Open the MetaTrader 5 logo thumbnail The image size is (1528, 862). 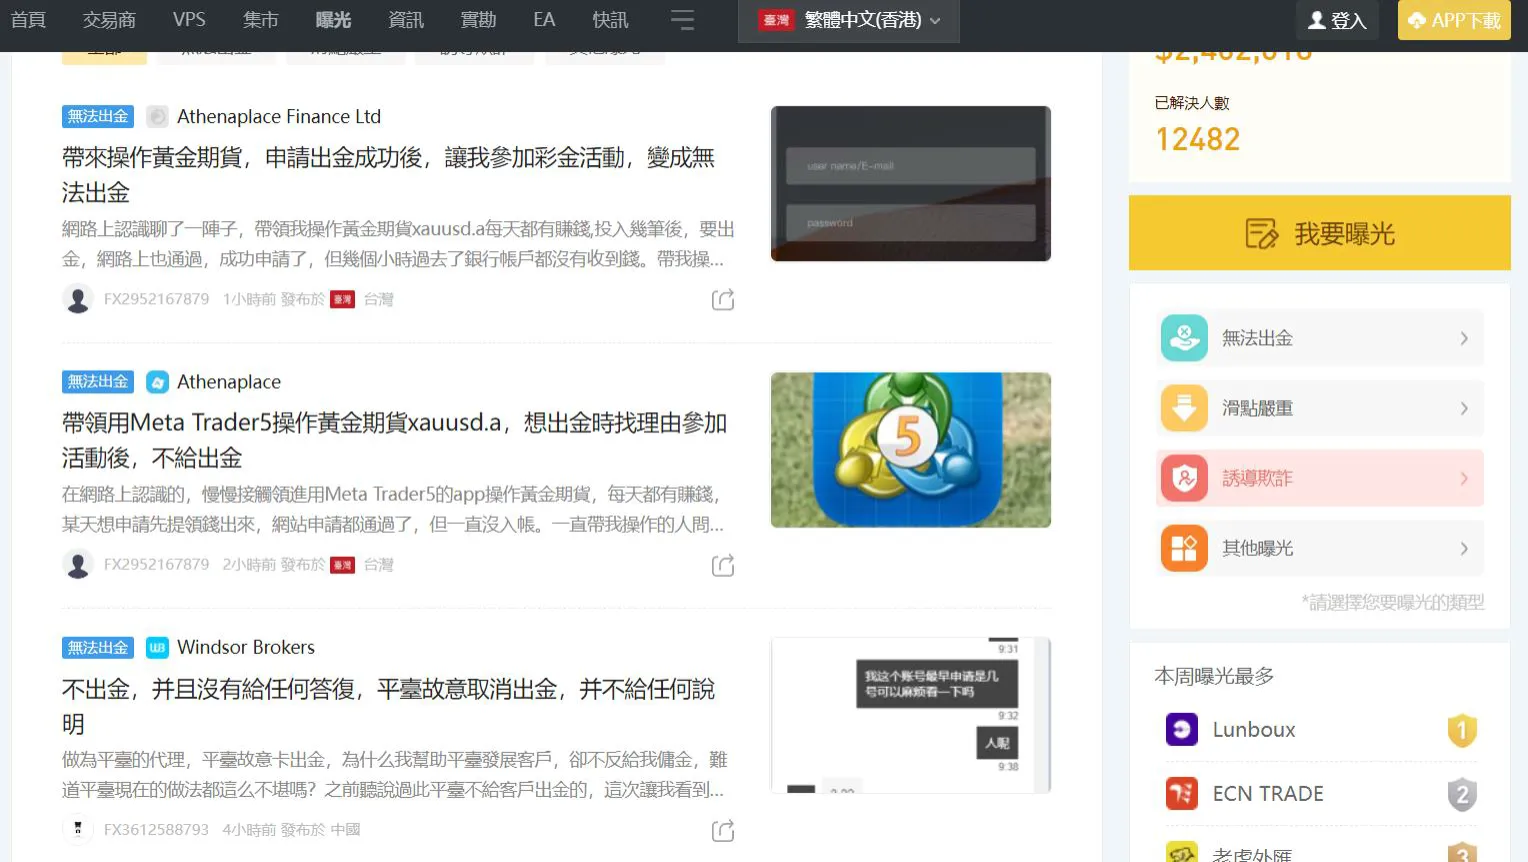click(911, 450)
